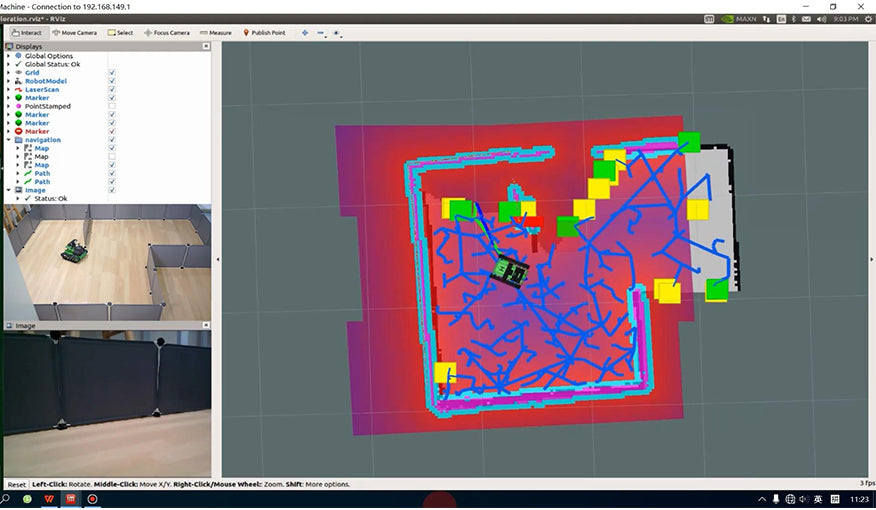
Task: Toggle the LaserScan display checkbox
Action: 112,90
